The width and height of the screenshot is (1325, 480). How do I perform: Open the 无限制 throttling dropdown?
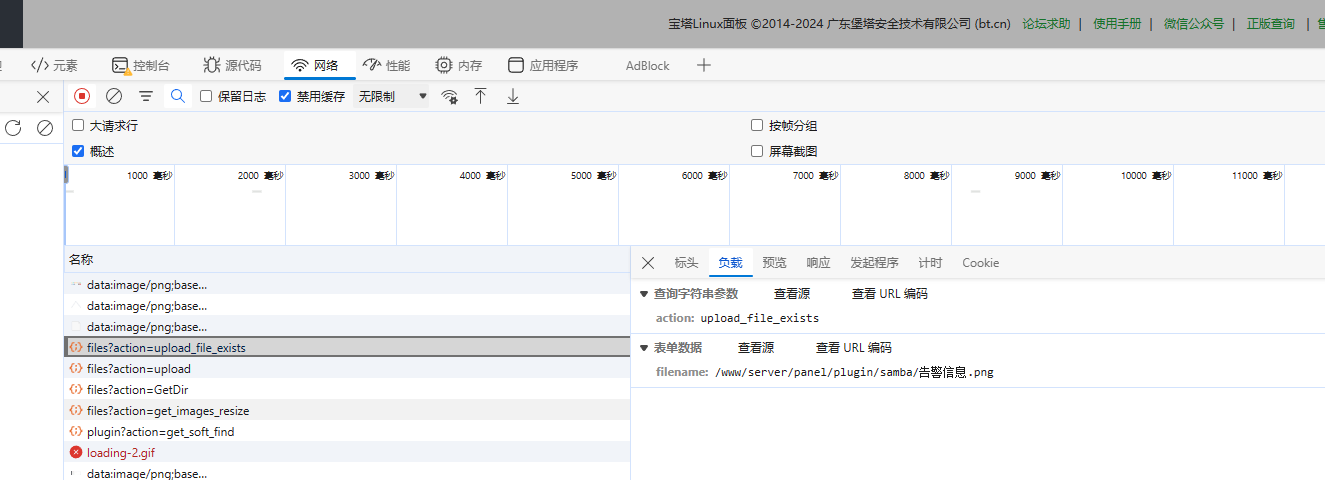click(x=392, y=96)
